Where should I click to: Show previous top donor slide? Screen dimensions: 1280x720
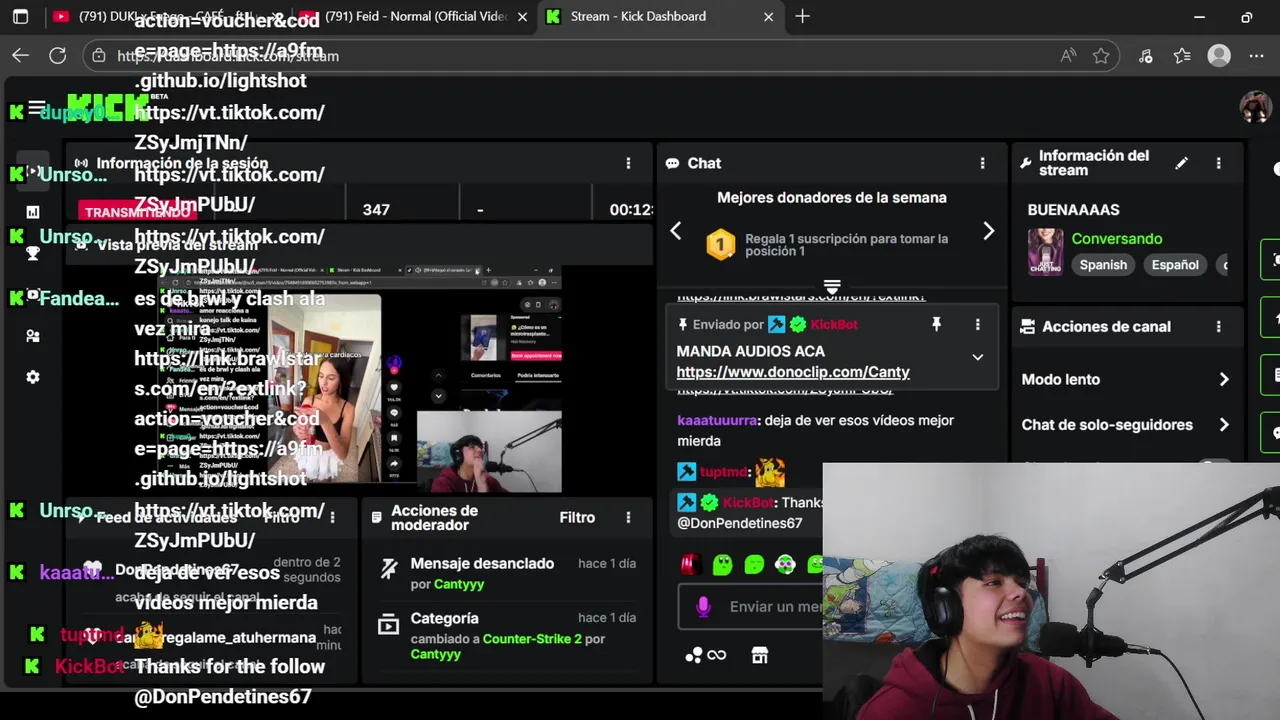[676, 231]
